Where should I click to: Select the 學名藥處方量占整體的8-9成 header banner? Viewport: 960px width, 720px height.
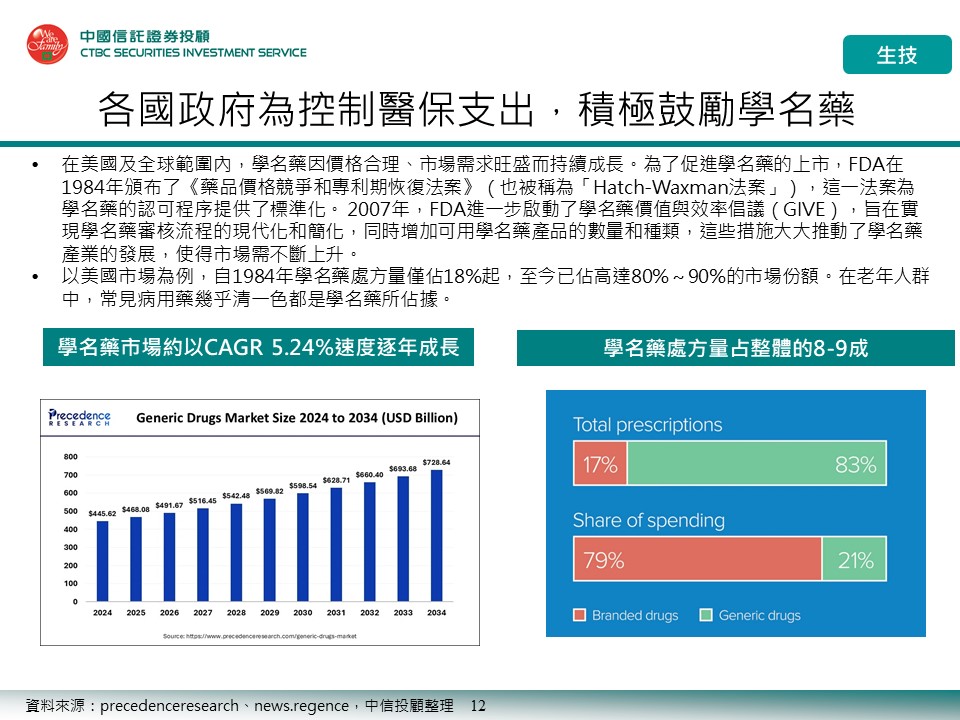point(735,348)
